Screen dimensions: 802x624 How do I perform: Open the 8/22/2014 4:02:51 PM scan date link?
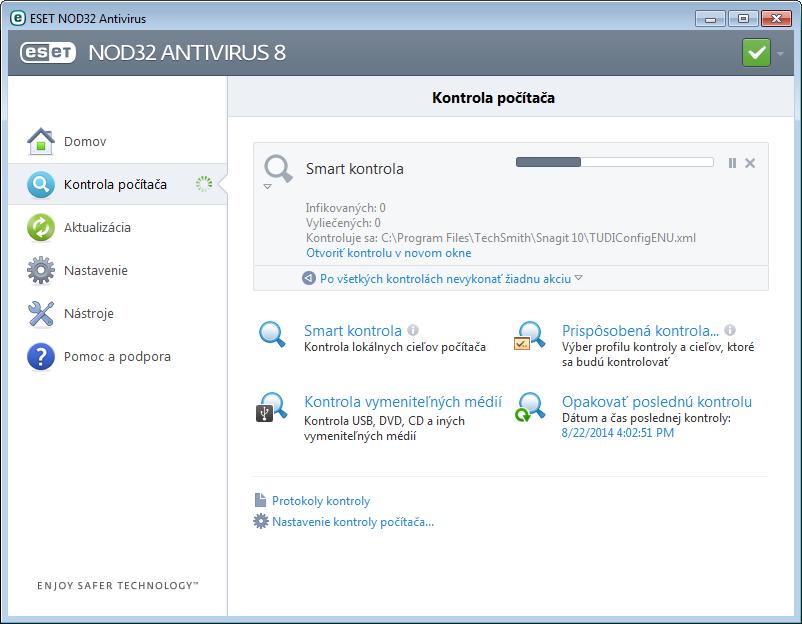[x=617, y=433]
